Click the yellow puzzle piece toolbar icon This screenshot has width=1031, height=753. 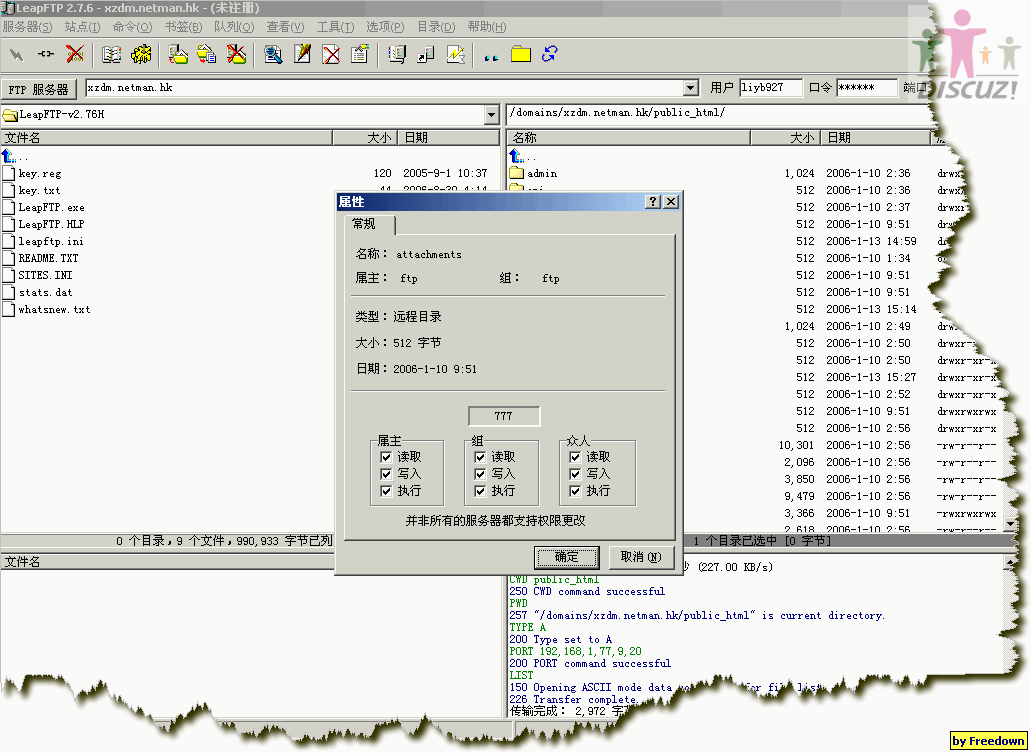point(141,55)
